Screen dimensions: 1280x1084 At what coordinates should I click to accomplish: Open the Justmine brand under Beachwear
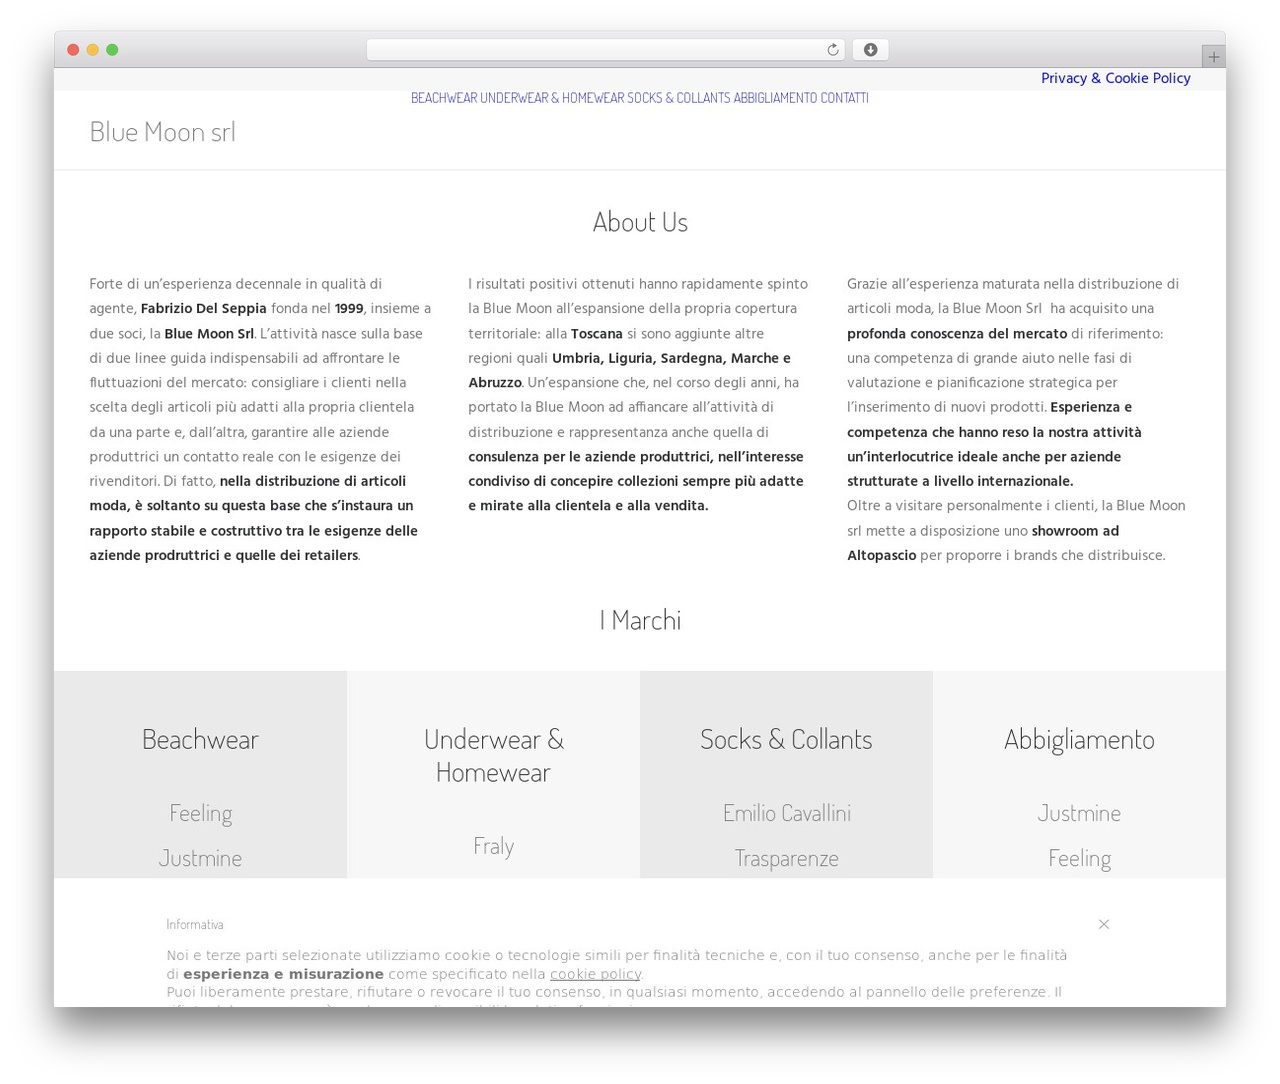point(200,858)
